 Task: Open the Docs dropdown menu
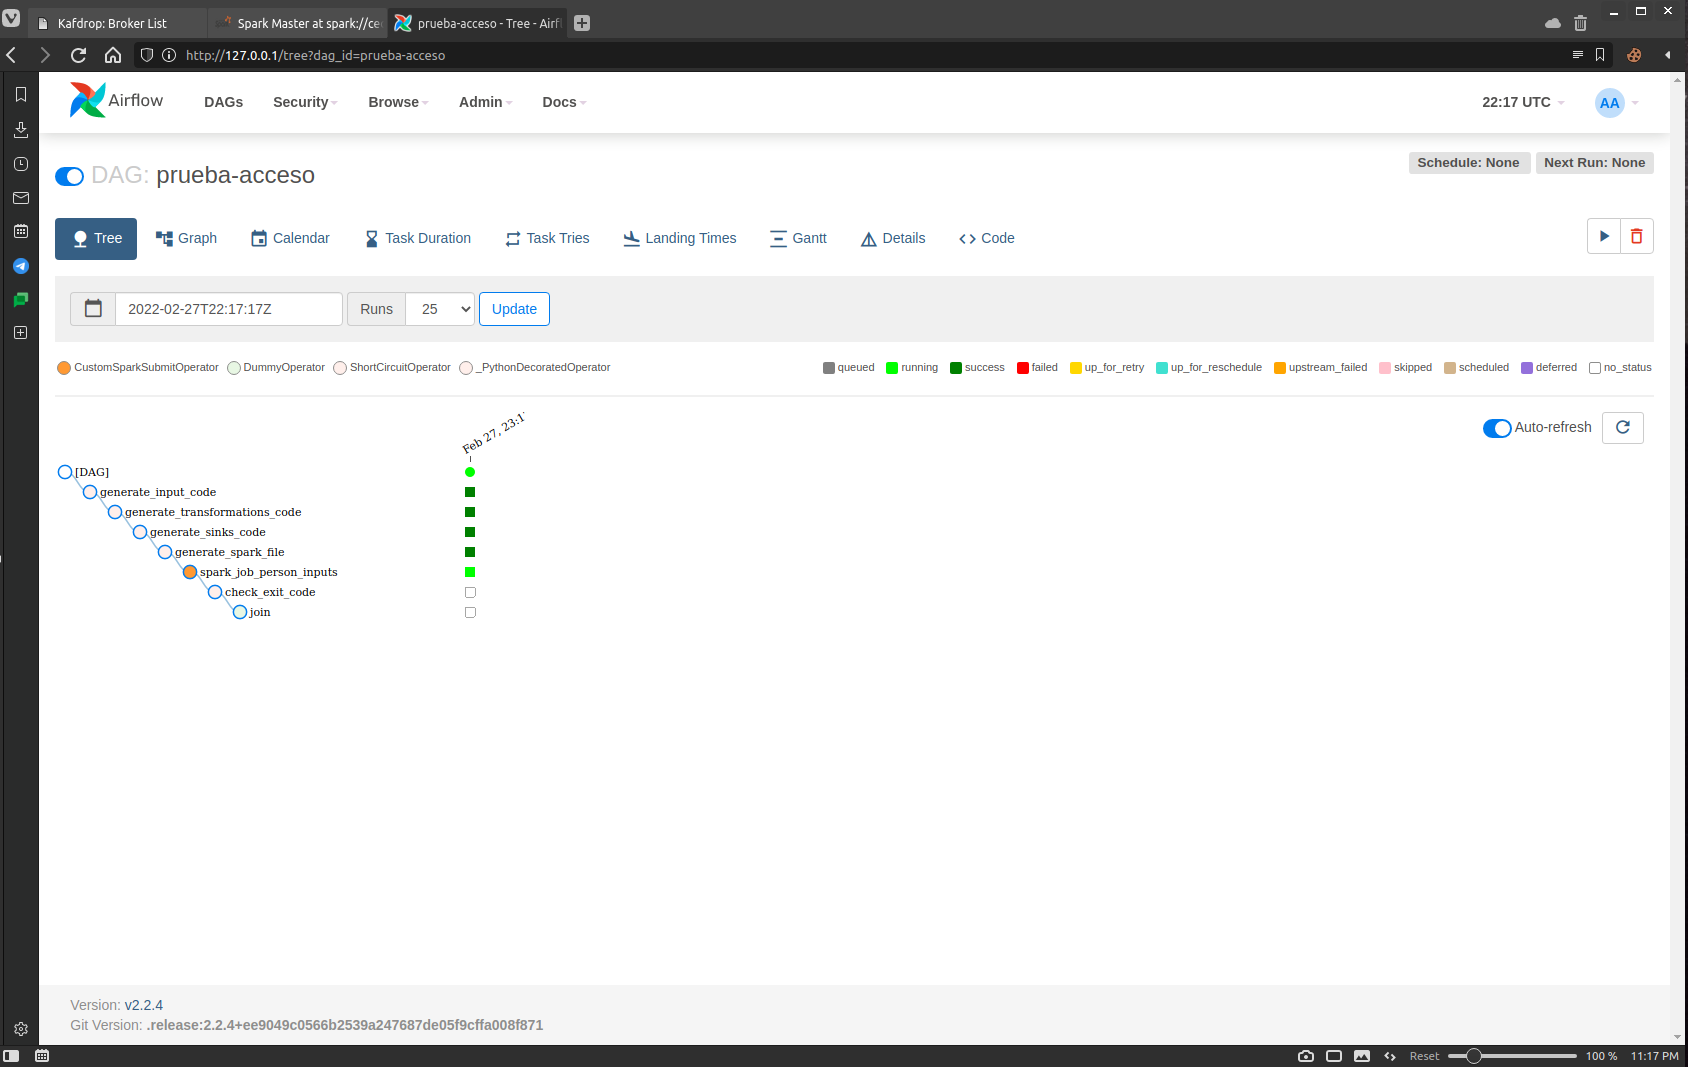coord(564,102)
